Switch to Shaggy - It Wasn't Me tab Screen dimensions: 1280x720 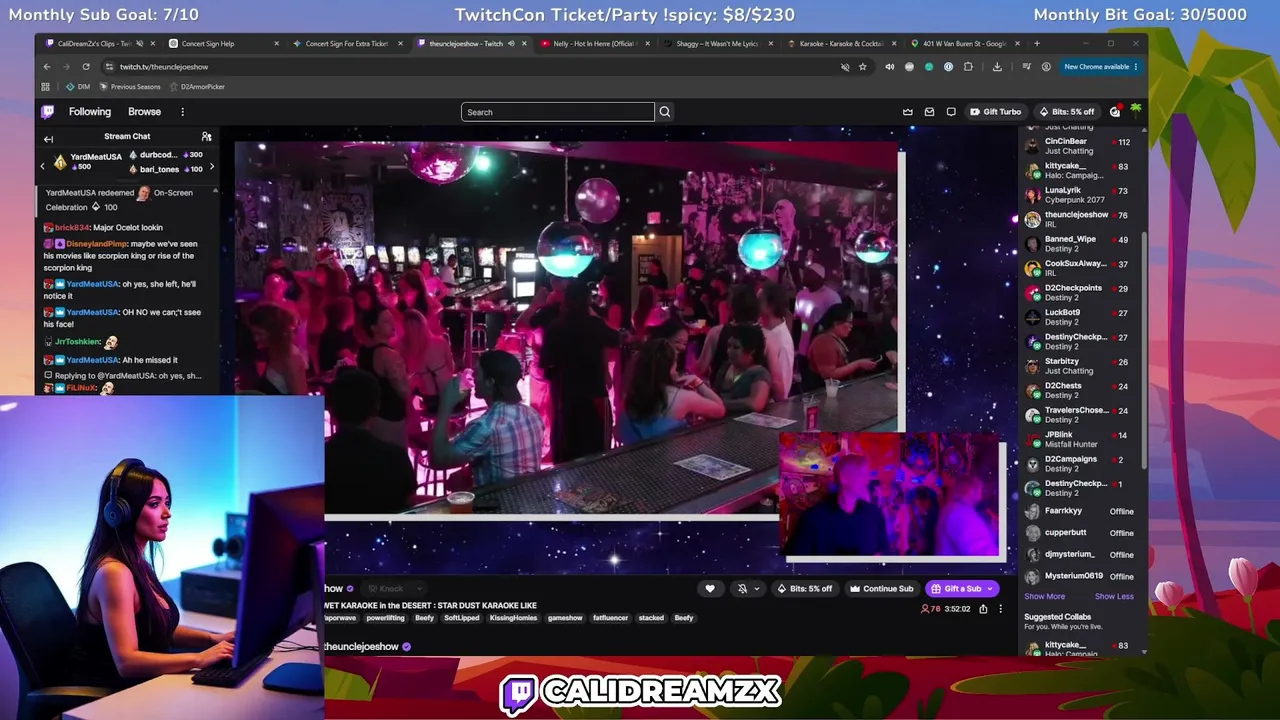(x=718, y=44)
